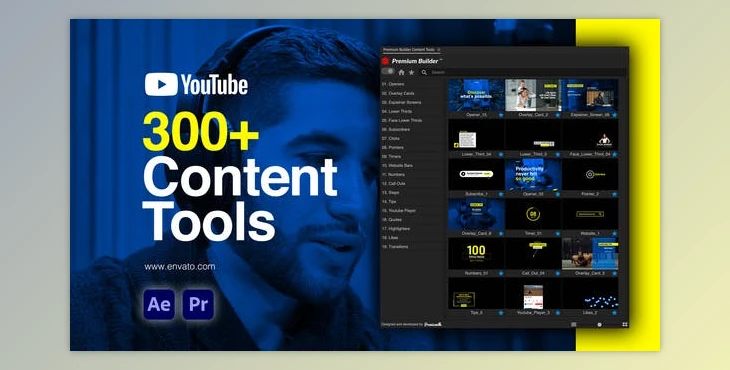Favorite the Call_Out_04 item star
The height and width of the screenshot is (370, 730).
point(558,273)
